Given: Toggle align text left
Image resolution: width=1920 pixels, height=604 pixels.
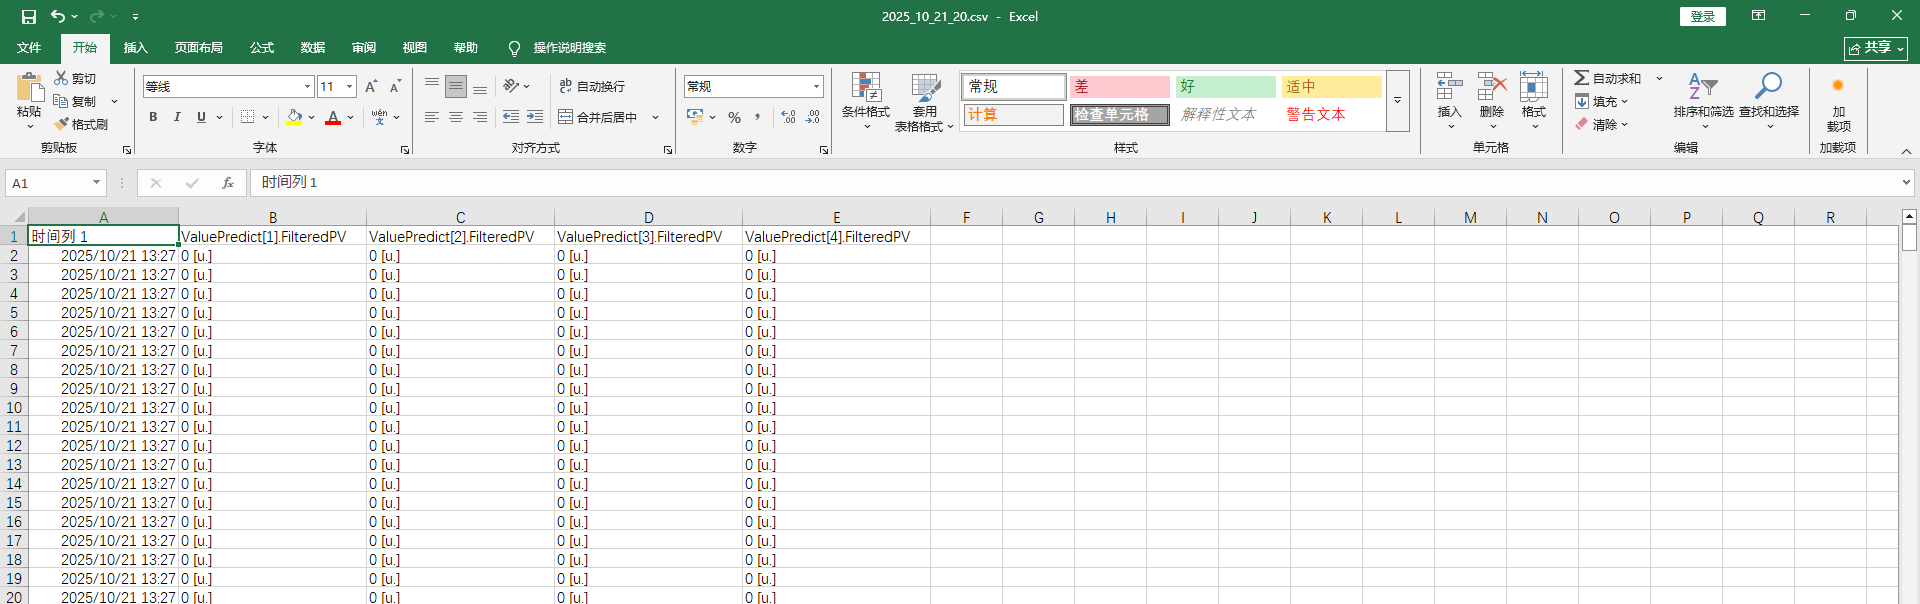Looking at the screenshot, I should point(432,117).
